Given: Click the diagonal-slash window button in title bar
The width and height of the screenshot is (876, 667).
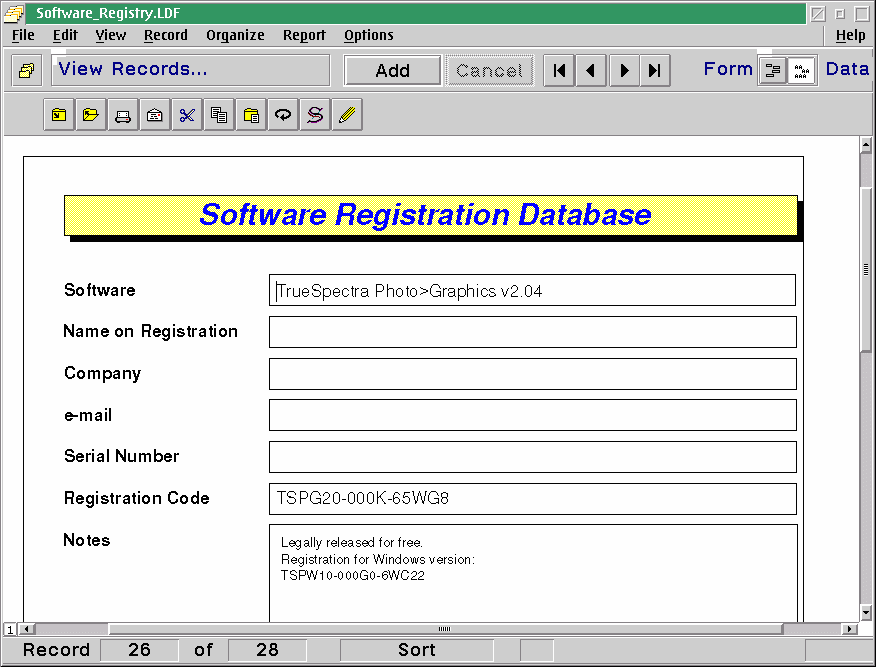Looking at the screenshot, I should pyautogui.click(x=818, y=13).
